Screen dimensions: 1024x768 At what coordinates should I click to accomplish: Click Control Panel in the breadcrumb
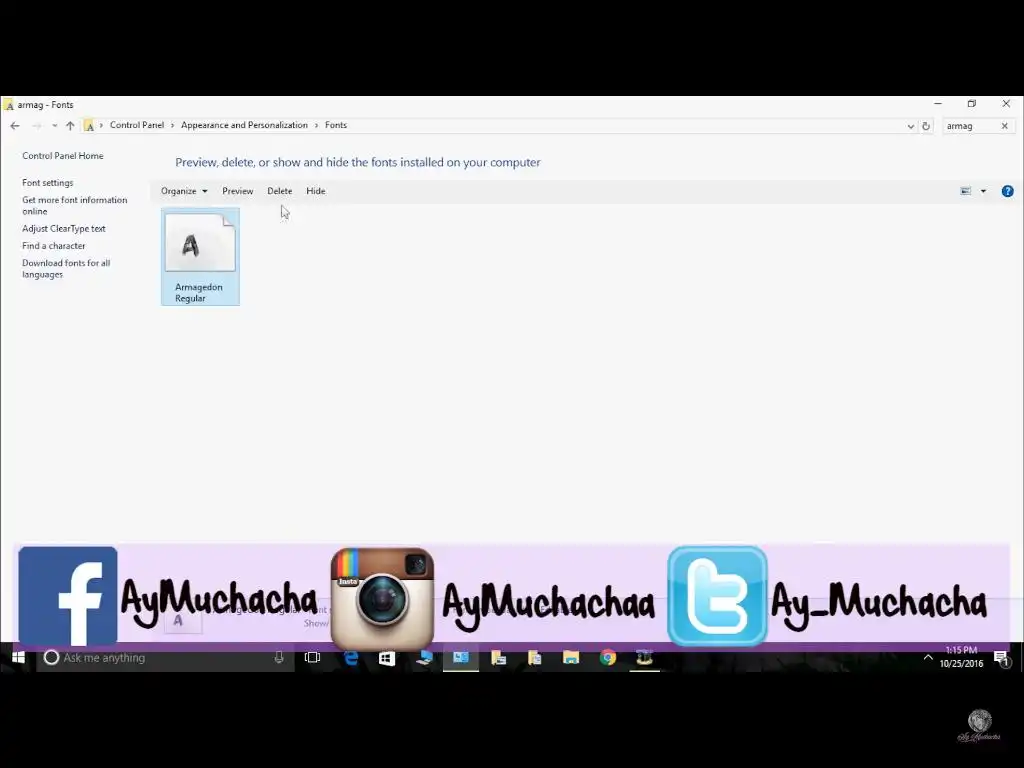(x=136, y=125)
